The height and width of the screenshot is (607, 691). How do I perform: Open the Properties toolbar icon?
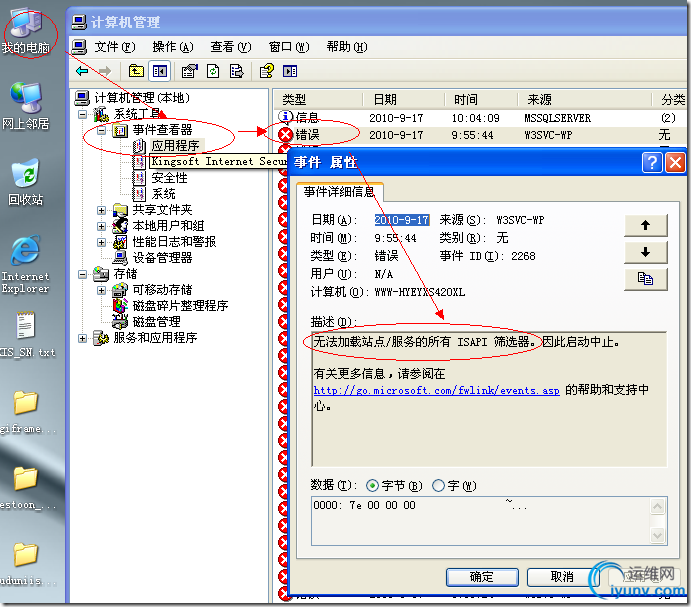[190, 71]
